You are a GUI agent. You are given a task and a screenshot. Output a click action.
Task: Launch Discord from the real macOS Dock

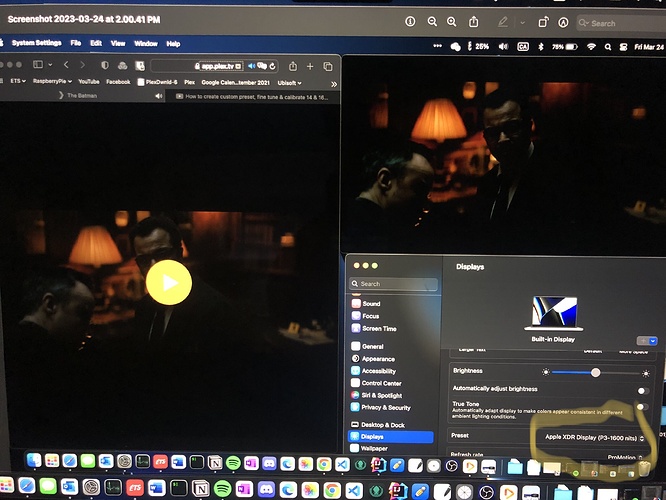click(266, 490)
